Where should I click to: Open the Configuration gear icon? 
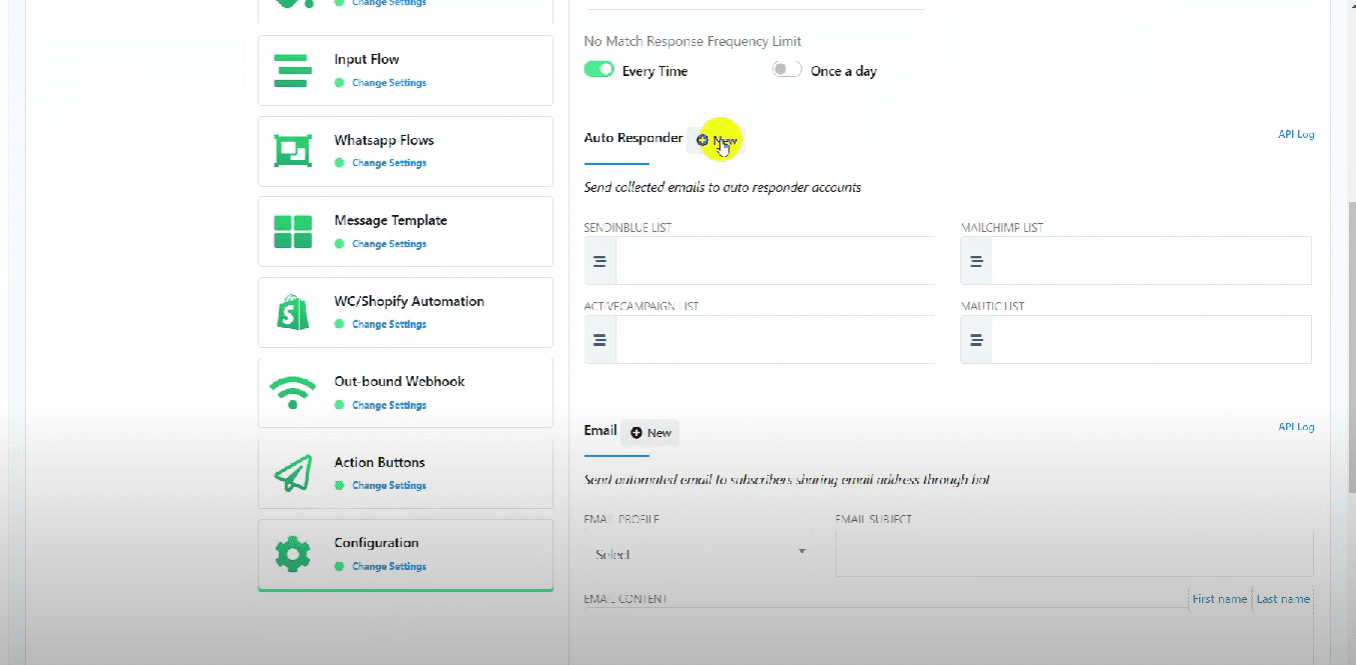[292, 554]
